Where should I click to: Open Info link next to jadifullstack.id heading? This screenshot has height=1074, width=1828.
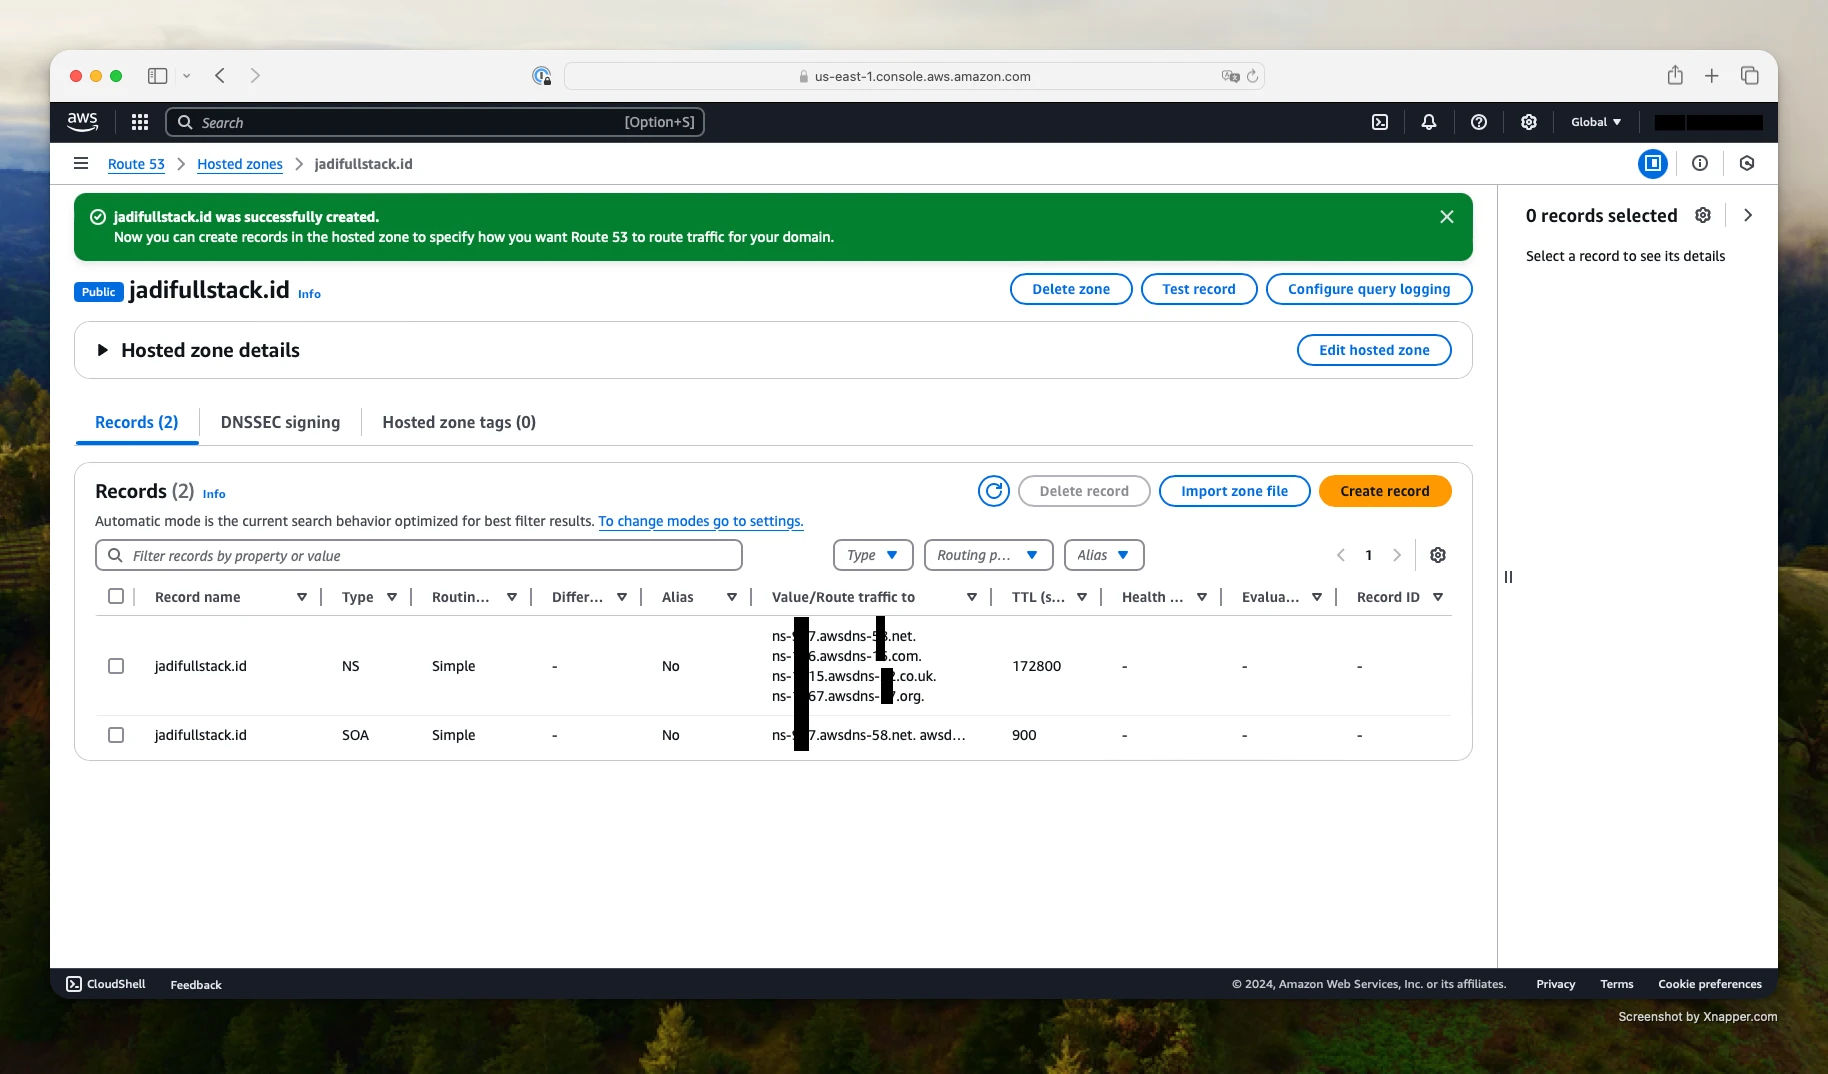click(309, 294)
